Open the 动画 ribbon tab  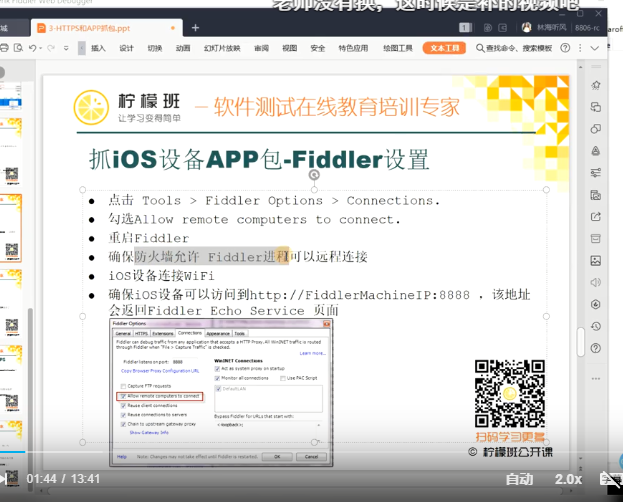(x=183, y=48)
